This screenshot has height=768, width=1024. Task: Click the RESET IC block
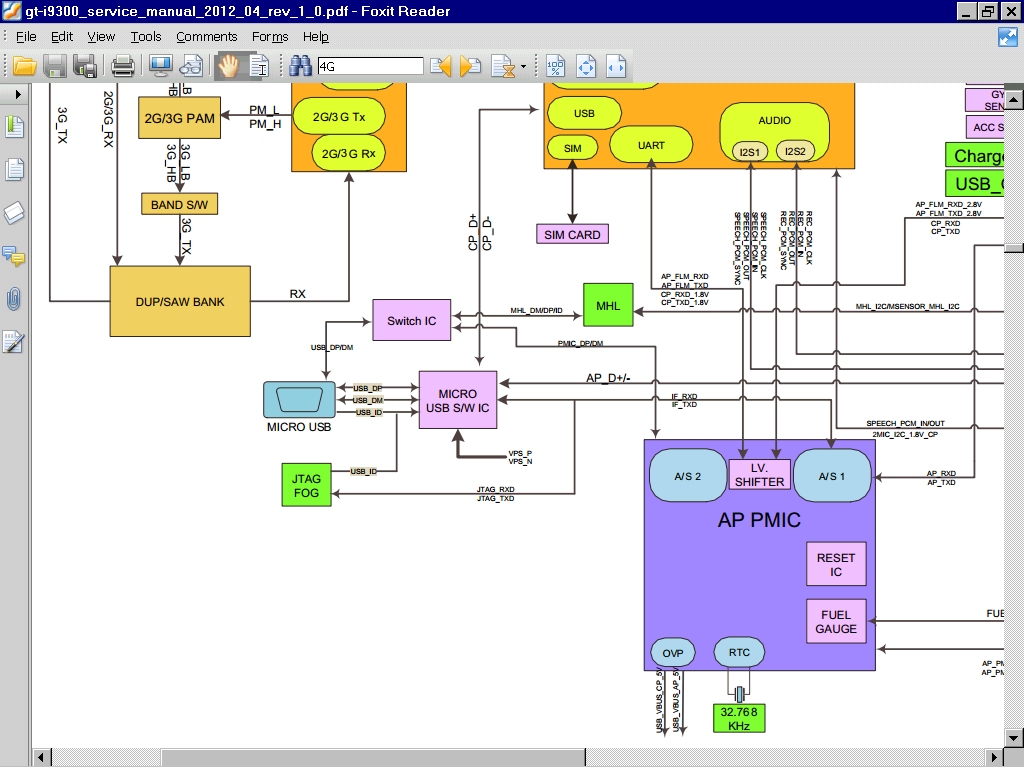point(836,564)
